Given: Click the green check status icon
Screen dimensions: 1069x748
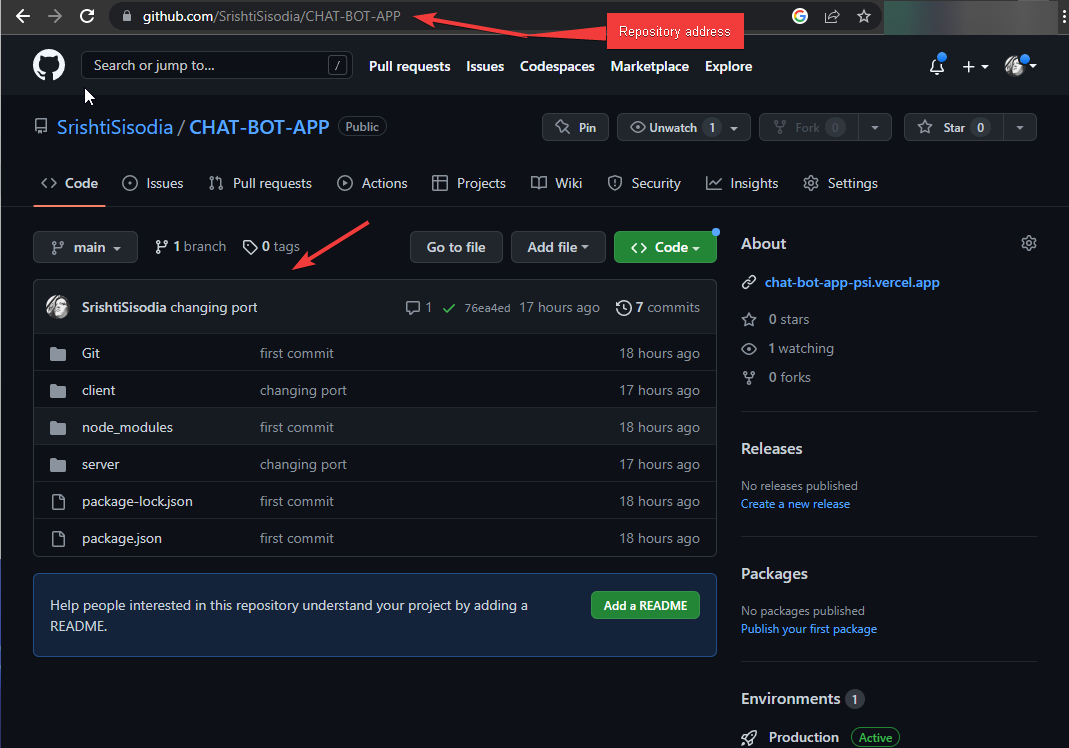Looking at the screenshot, I should [449, 308].
